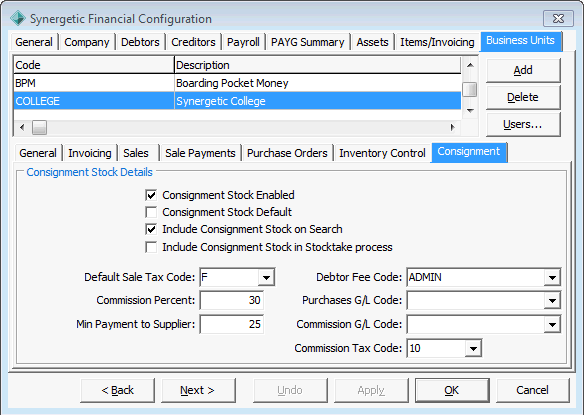Go to the Sale Payments sub-tab

200,153
